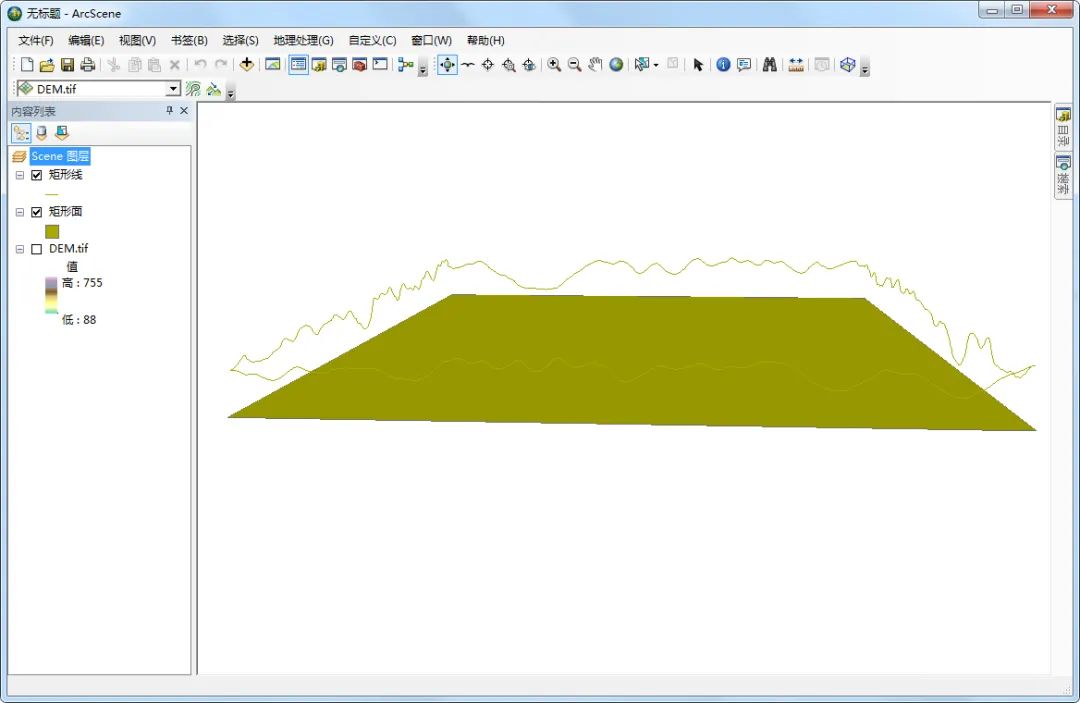Open the 窗口(W) menu
Viewport: 1080px width, 703px height.
click(x=431, y=40)
